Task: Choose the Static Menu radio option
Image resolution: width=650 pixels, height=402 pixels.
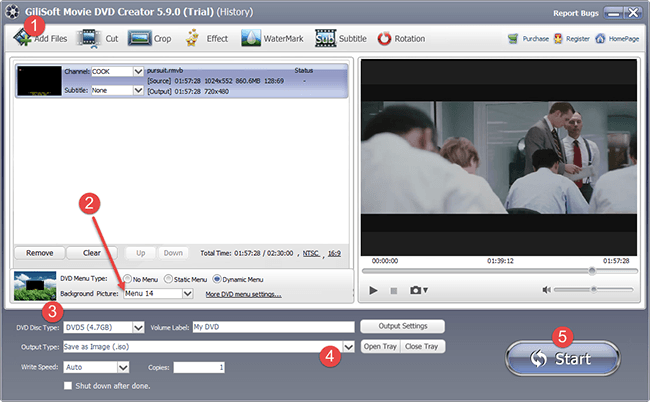Action: point(168,279)
